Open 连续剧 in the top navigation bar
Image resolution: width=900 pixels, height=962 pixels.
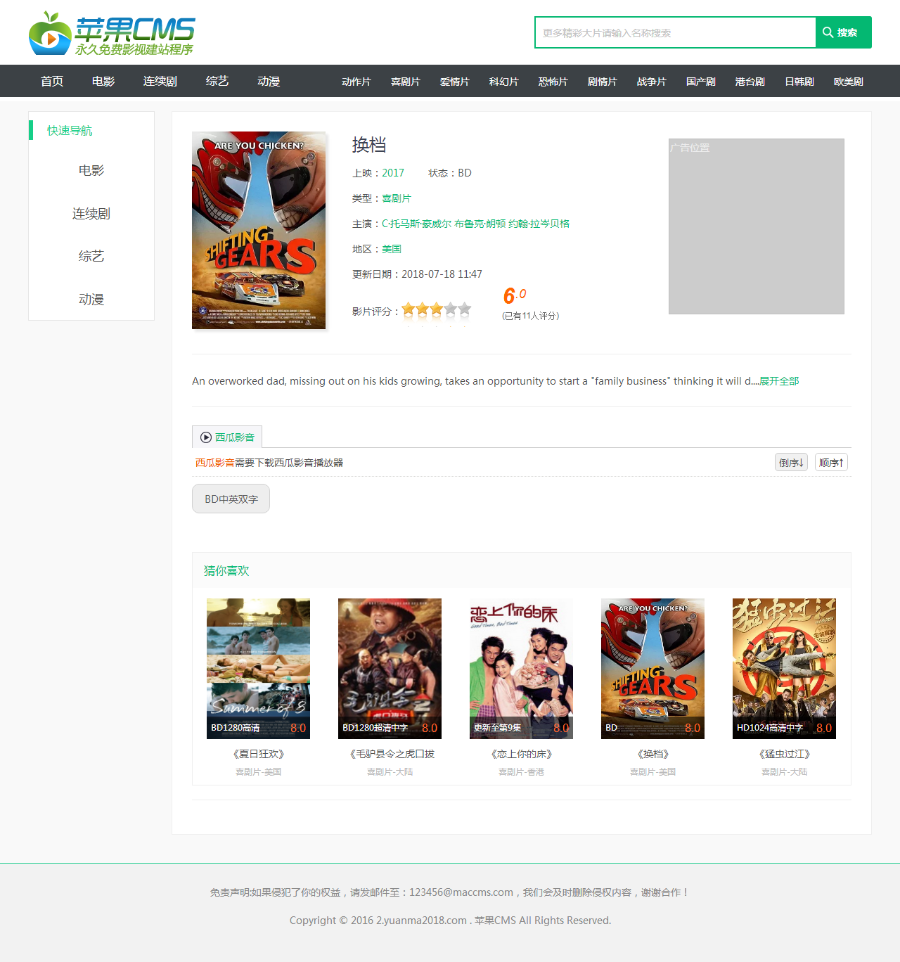160,81
